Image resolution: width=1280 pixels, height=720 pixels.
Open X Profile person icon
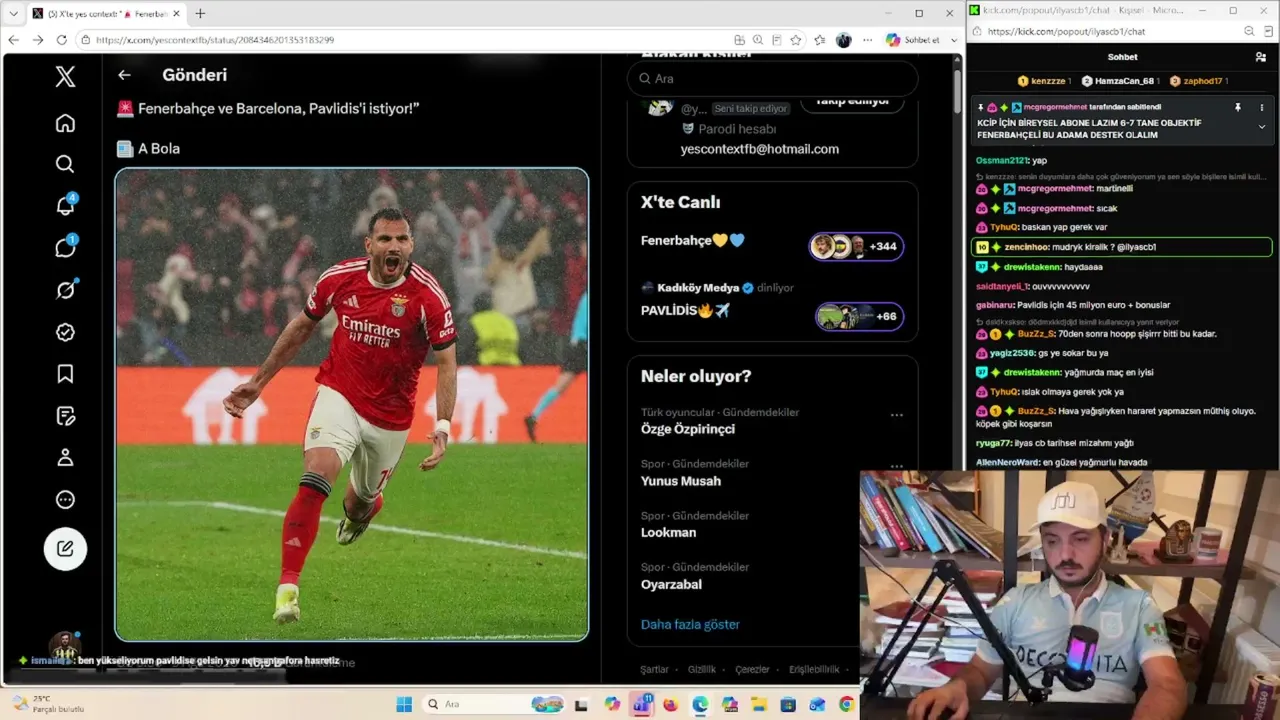[65, 458]
